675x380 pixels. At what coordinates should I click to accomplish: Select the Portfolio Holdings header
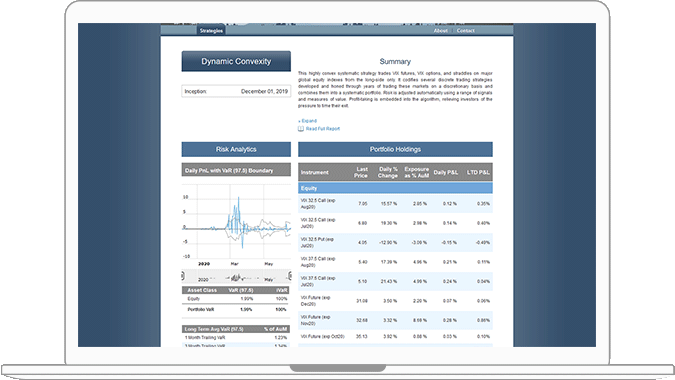pos(395,149)
